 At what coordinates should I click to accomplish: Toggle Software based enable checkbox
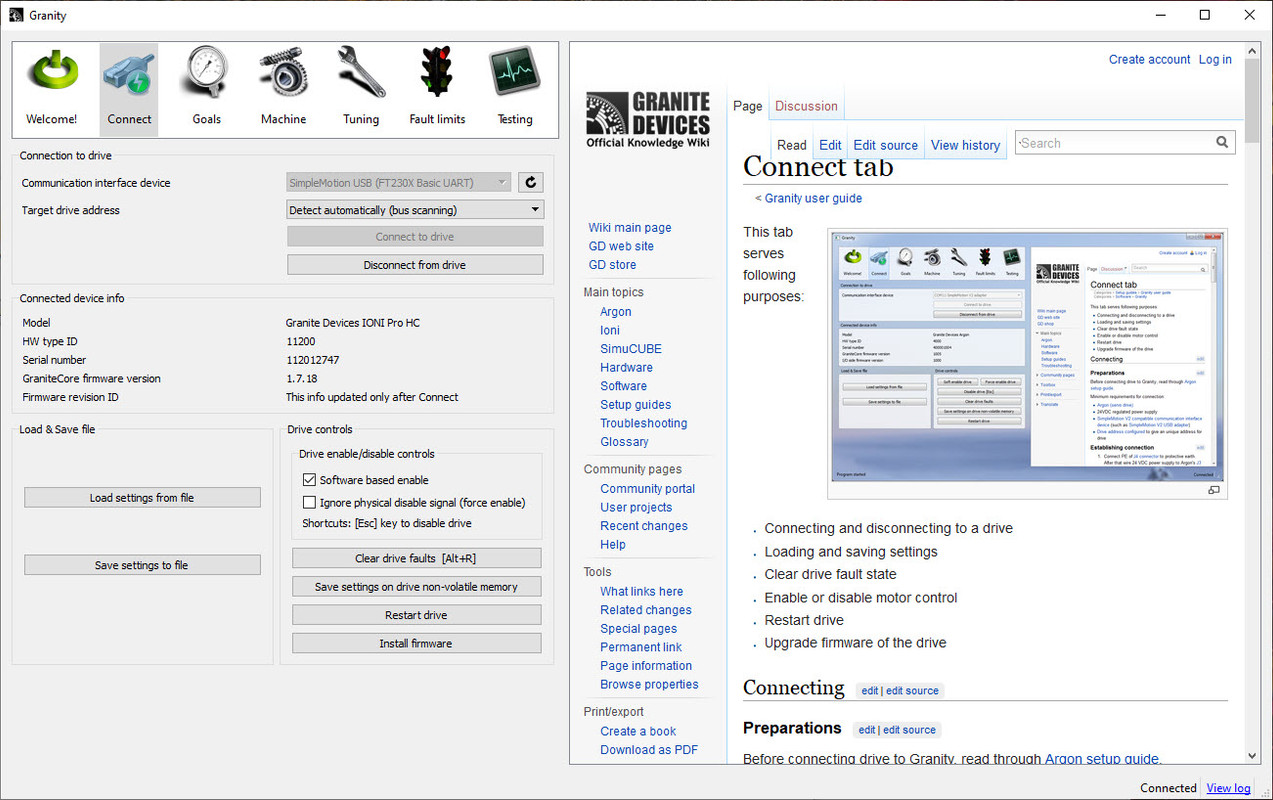tap(309, 480)
